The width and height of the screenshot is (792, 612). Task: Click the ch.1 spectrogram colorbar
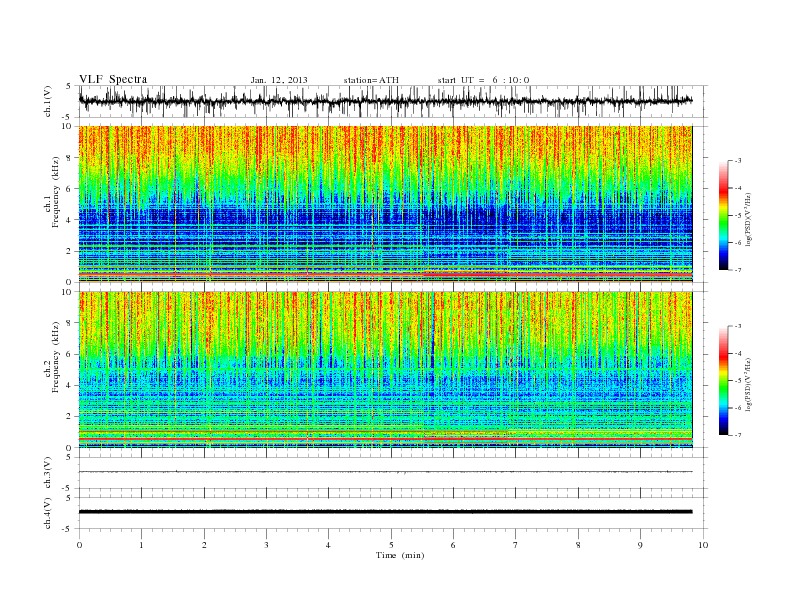click(x=723, y=215)
